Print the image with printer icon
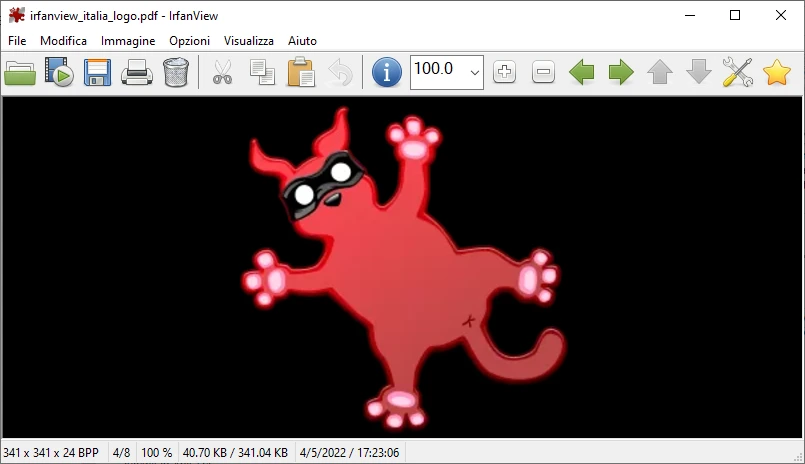 137,72
